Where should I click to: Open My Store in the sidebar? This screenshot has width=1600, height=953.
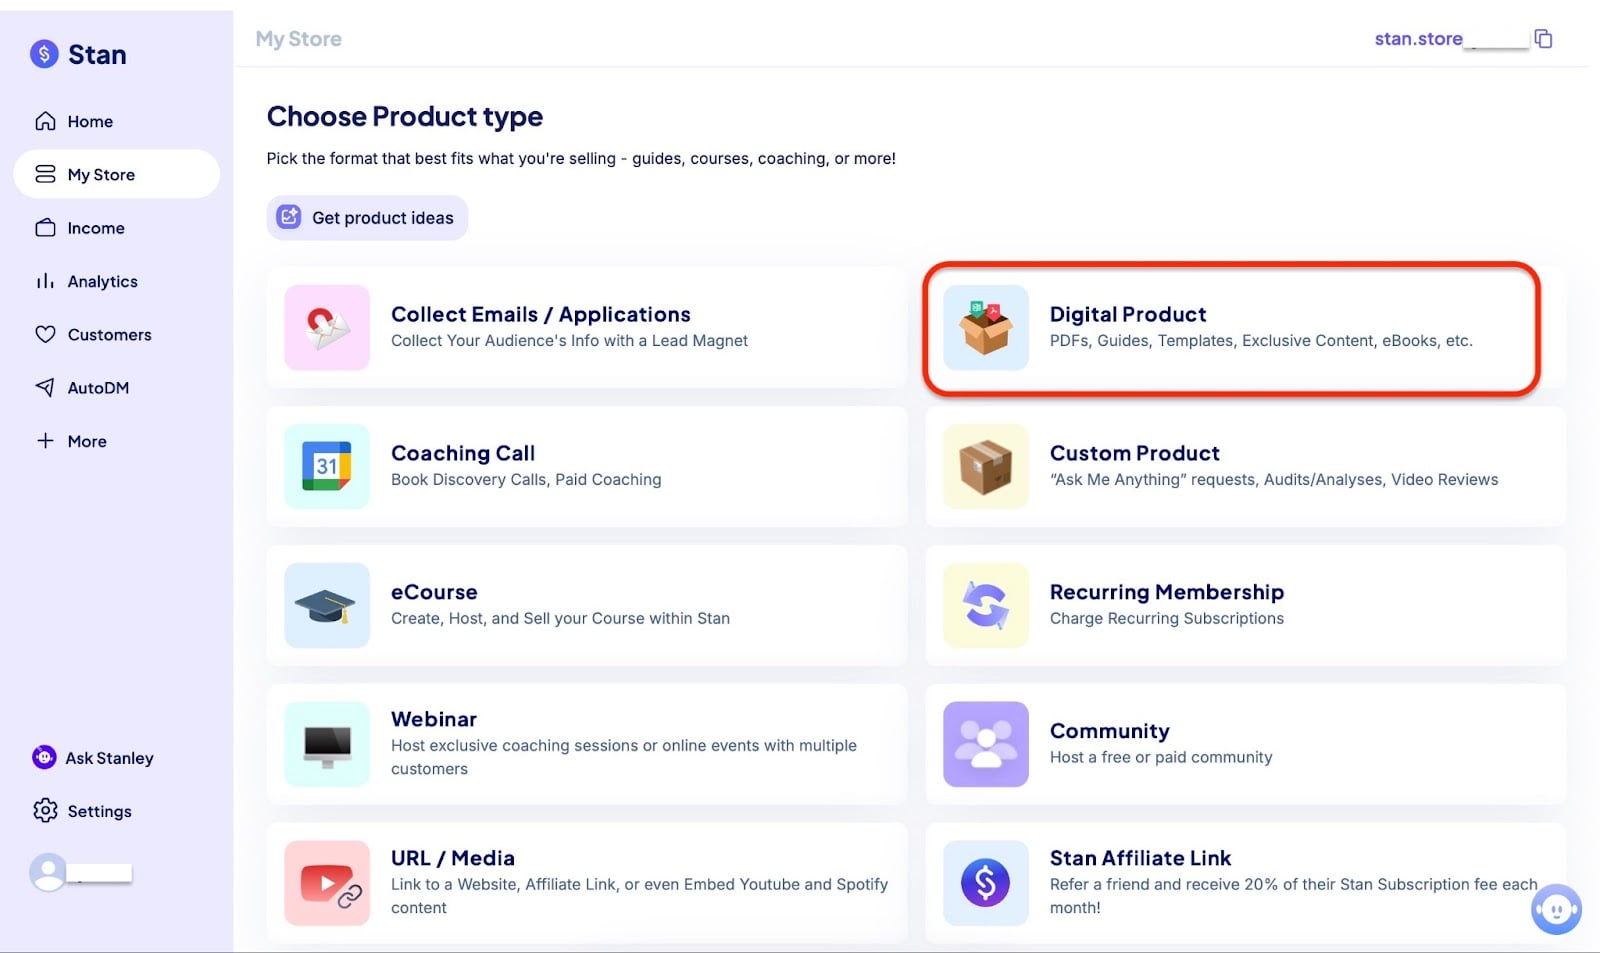(x=116, y=174)
